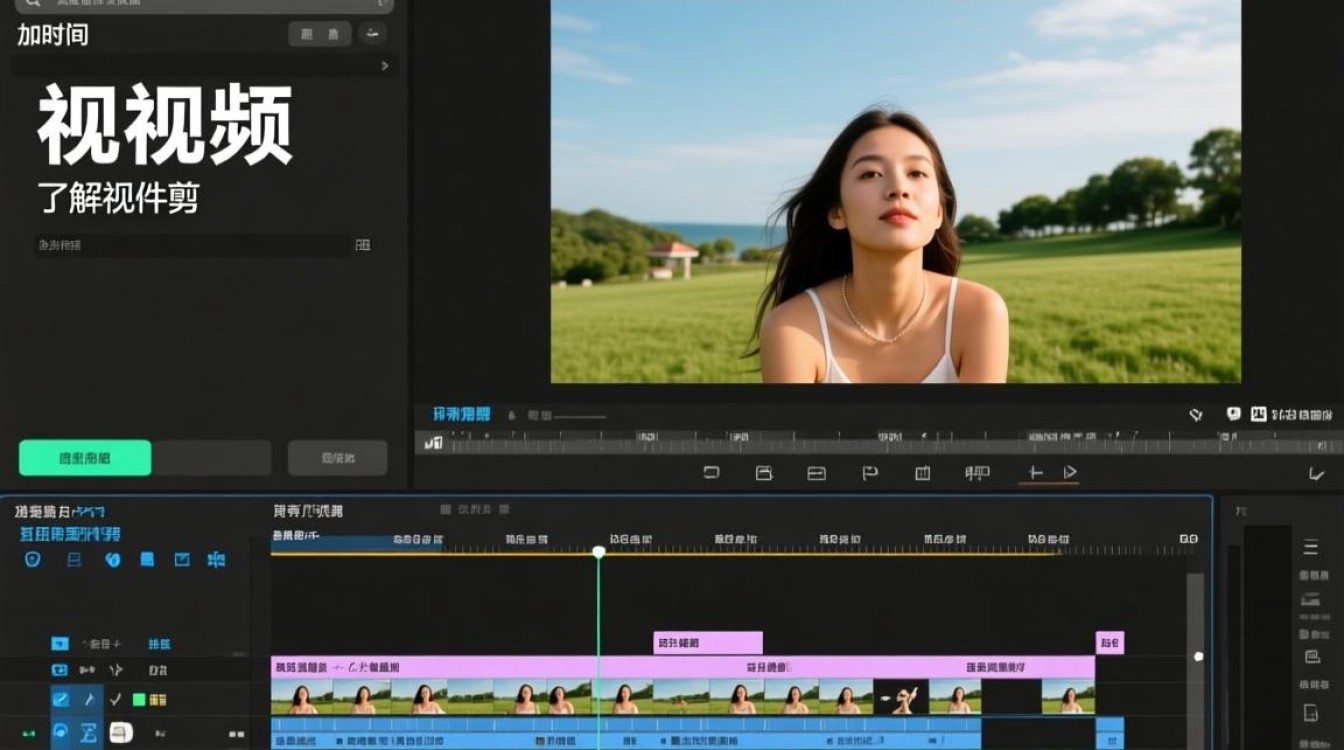1344x750 pixels.
Task: Click the white rounded icon in bottom track header
Action: click(x=121, y=732)
